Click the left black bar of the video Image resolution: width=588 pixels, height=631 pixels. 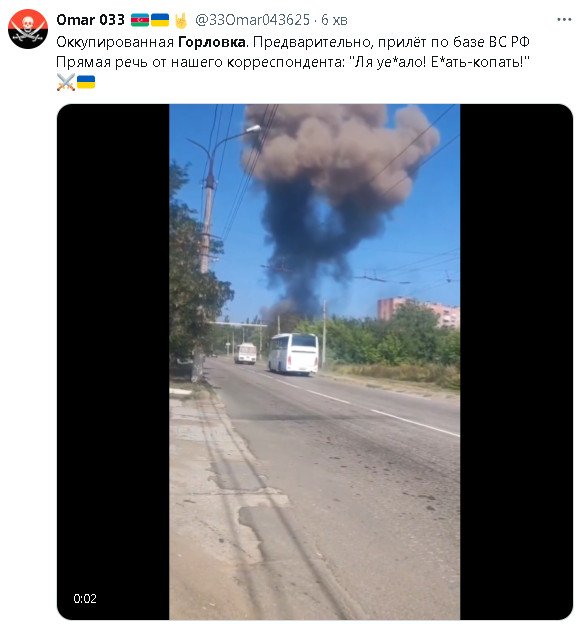113,362
